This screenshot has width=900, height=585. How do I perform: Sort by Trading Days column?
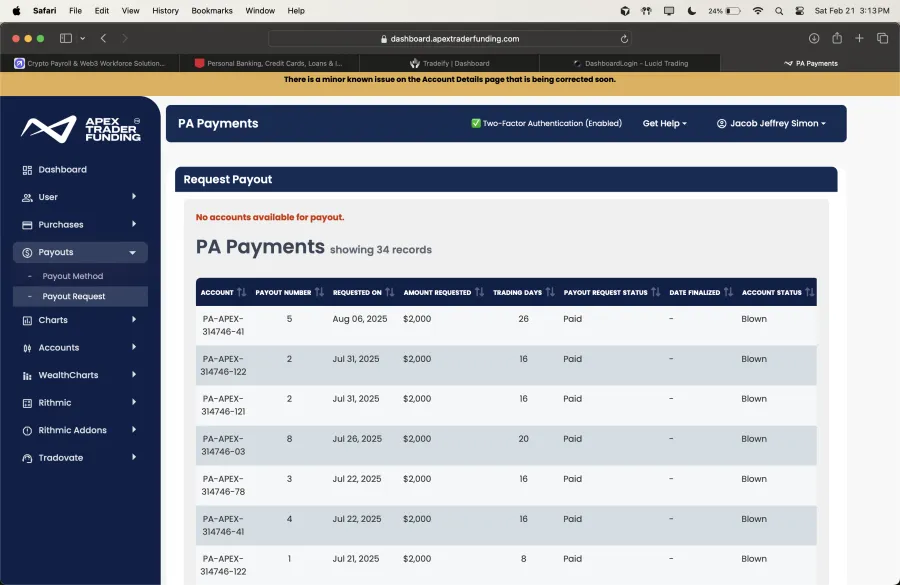pos(550,292)
